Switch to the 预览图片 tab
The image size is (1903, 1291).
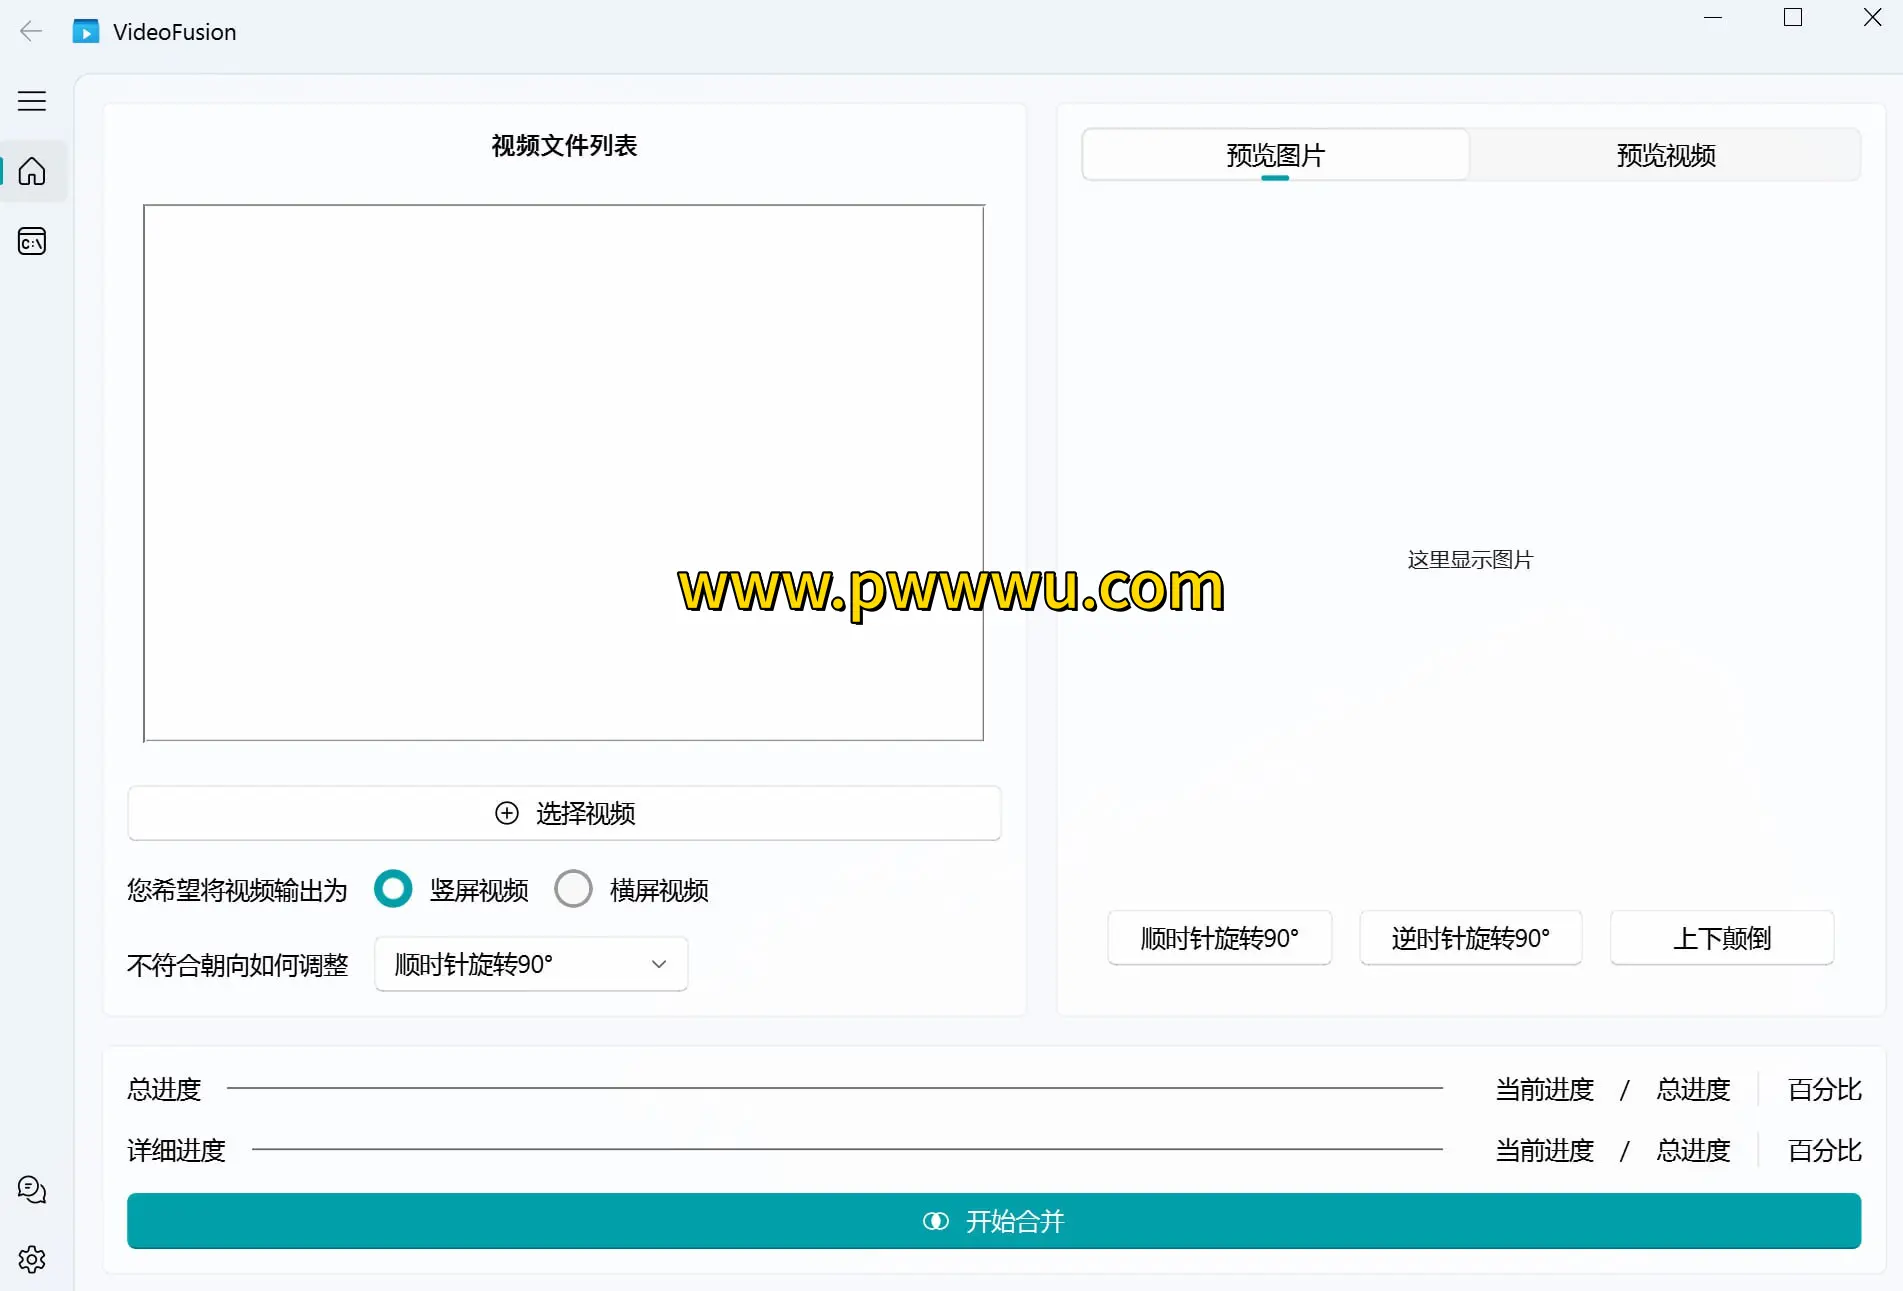(x=1275, y=155)
